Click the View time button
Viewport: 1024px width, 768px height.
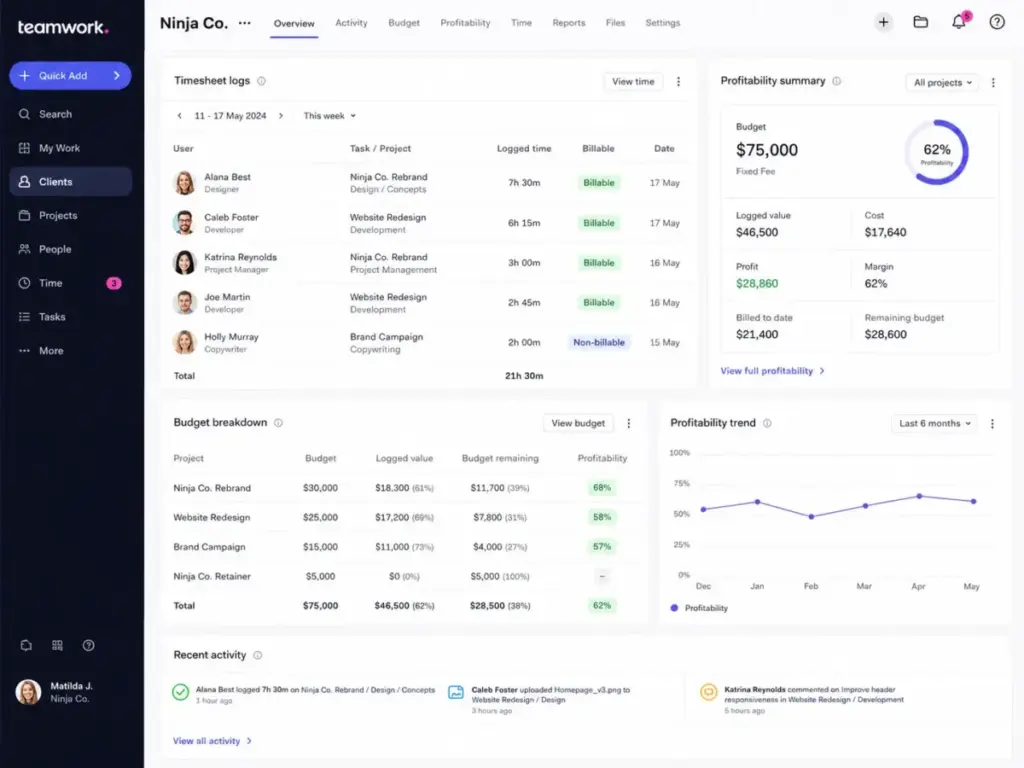tap(633, 82)
